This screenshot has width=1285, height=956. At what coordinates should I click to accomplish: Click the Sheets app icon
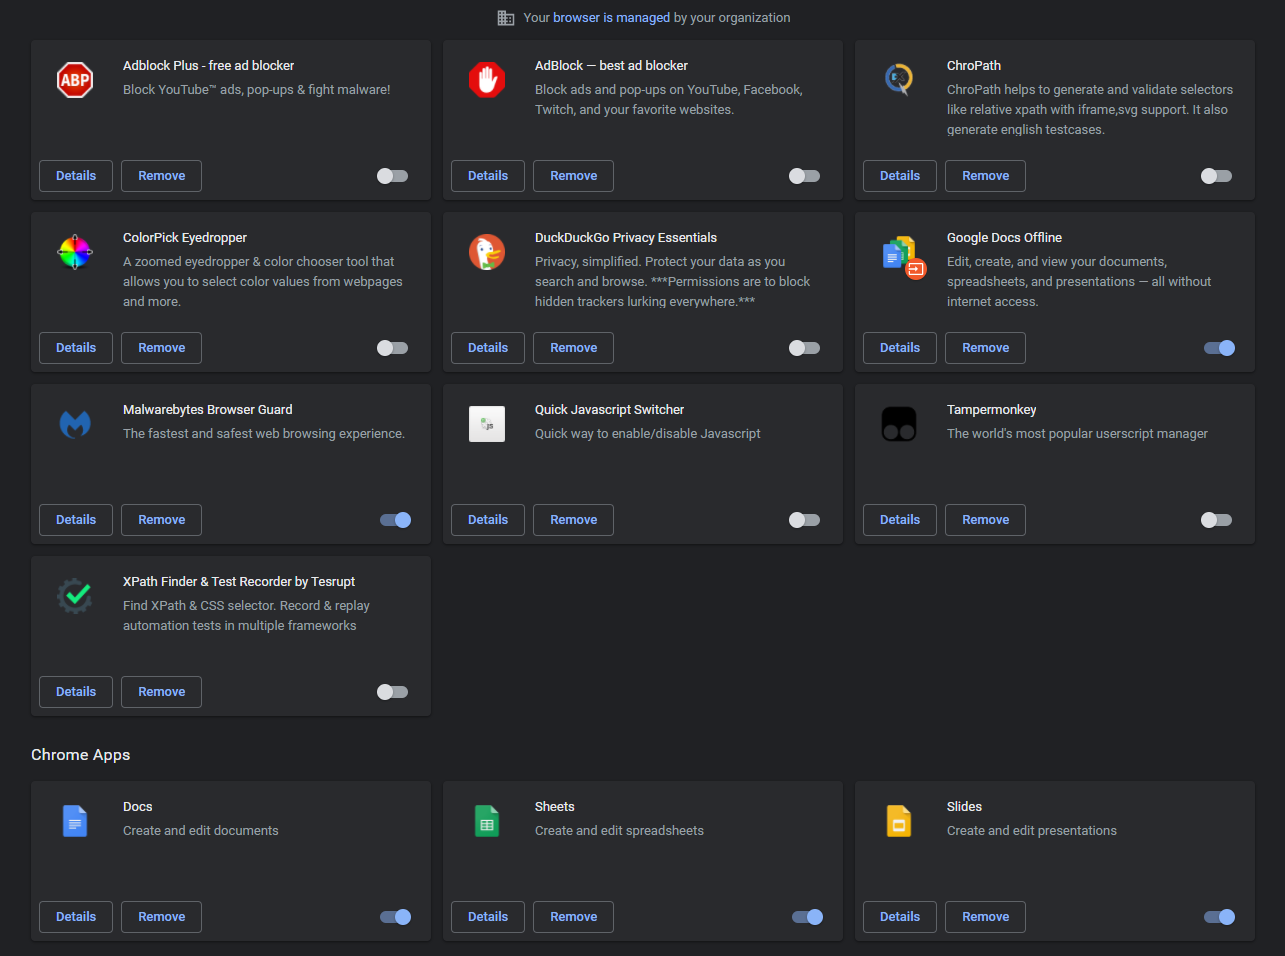[x=487, y=821]
